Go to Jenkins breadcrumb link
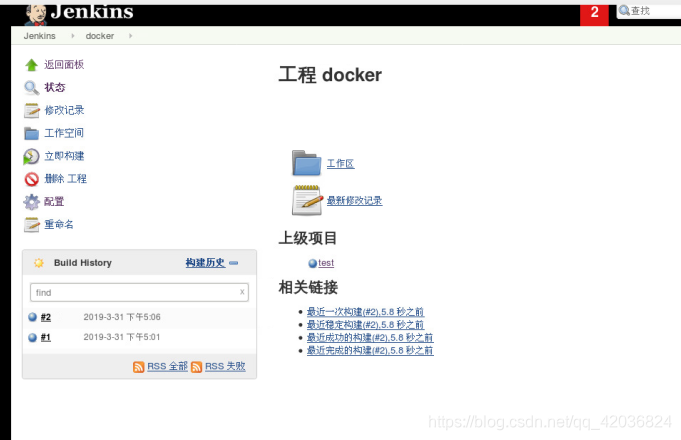The width and height of the screenshot is (681, 440). pos(40,36)
